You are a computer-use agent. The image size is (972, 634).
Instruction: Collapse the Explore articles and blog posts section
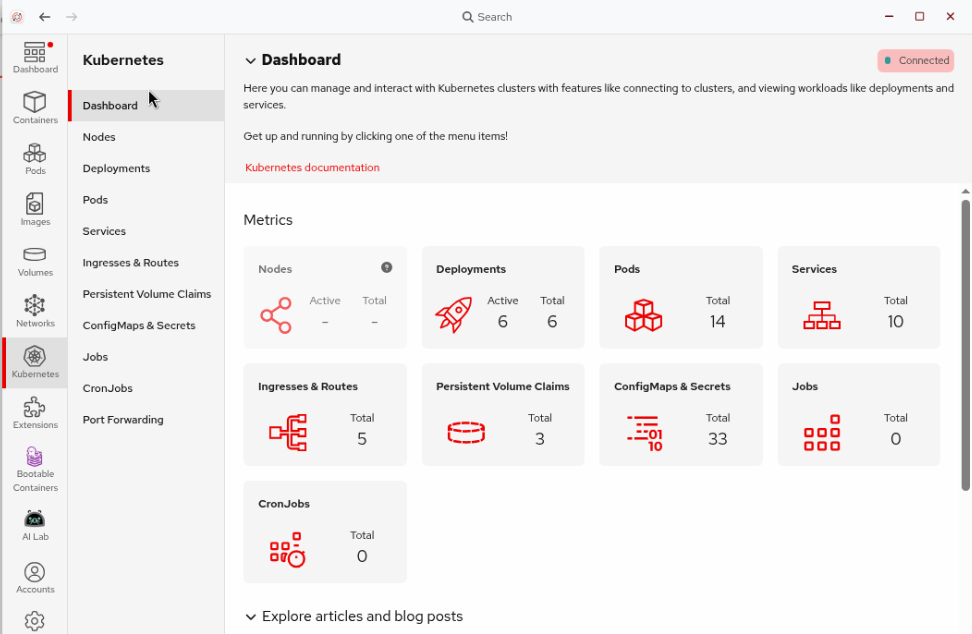pyautogui.click(x=250, y=617)
